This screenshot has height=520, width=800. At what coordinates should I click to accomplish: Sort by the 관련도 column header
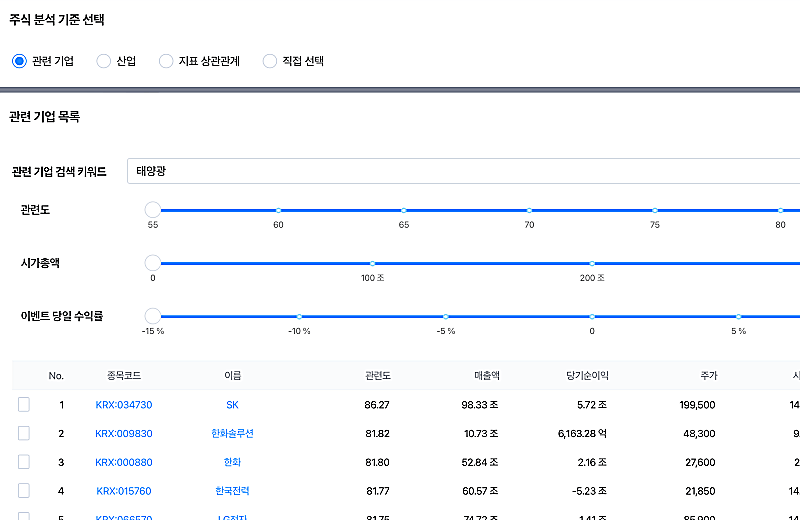tap(378, 376)
